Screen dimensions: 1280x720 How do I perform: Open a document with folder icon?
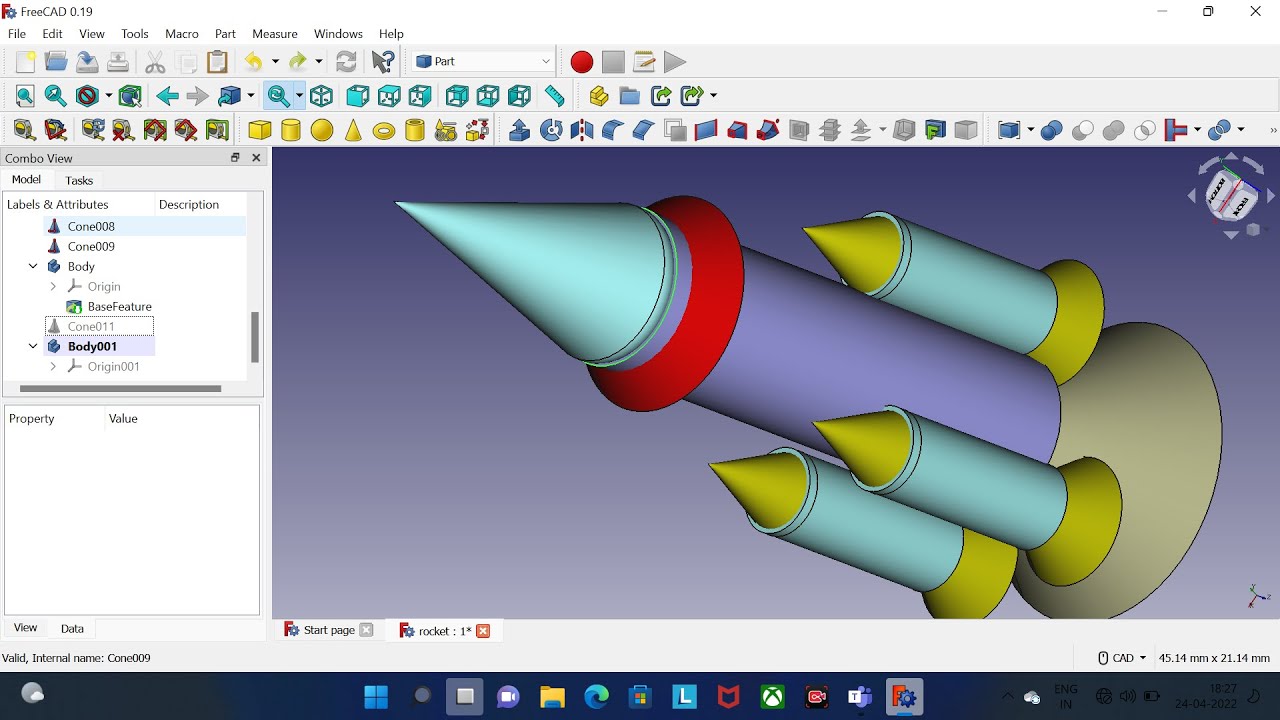(56, 62)
